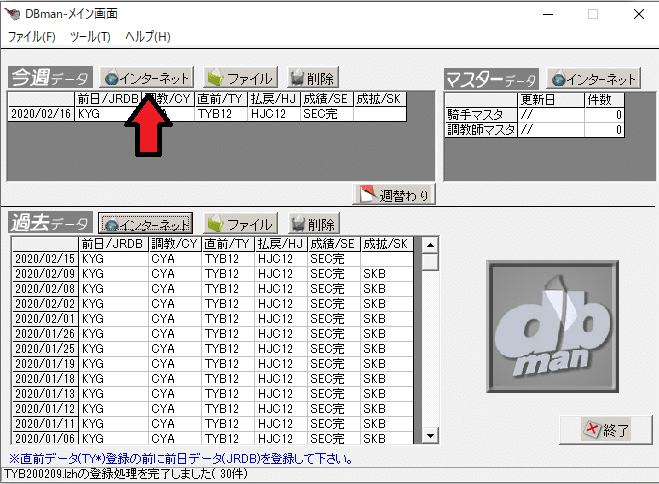
Task: Click trash can icon on 過去データ 削除 button
Action: click(x=298, y=223)
